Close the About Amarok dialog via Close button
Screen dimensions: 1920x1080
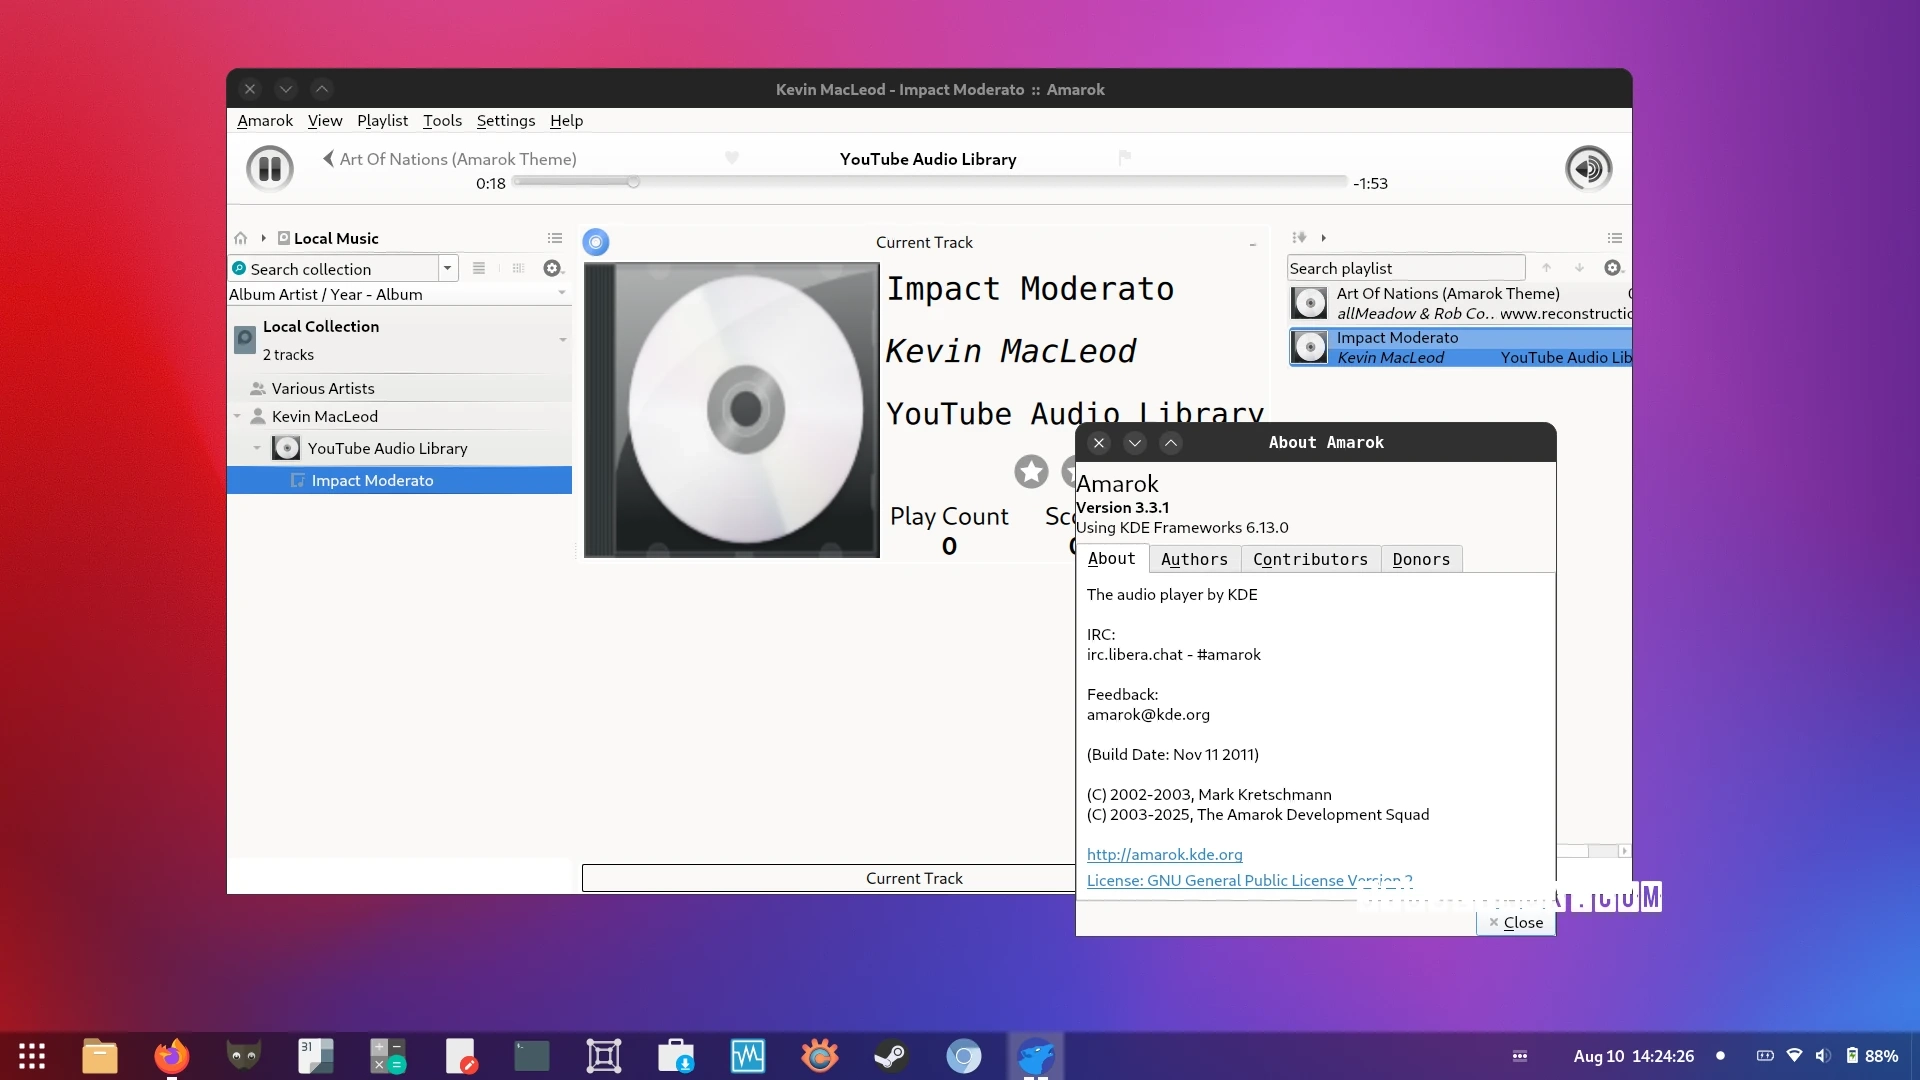tap(1515, 922)
